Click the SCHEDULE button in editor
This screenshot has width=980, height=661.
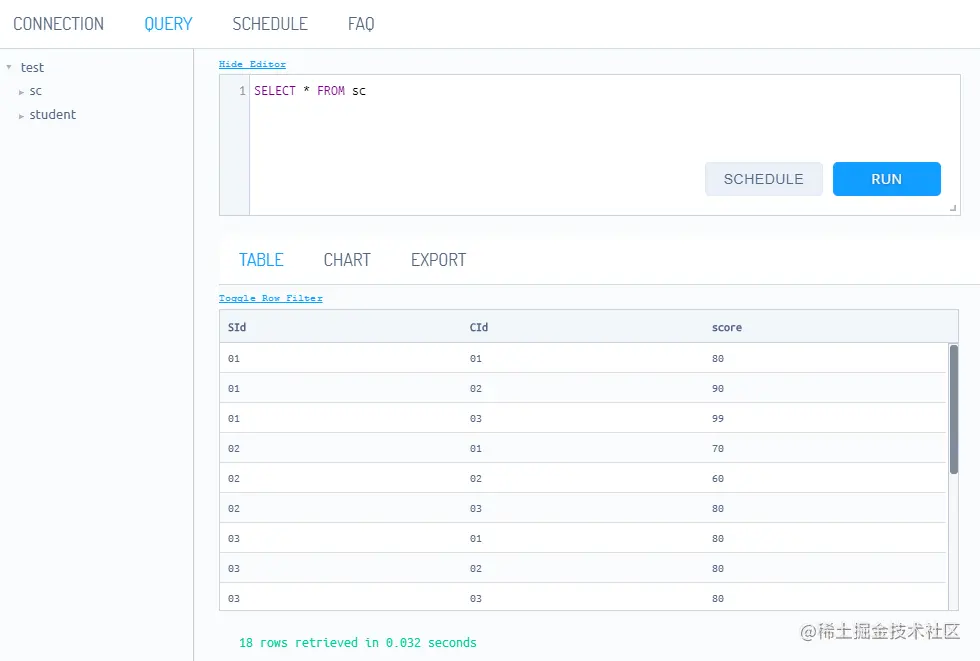point(763,179)
